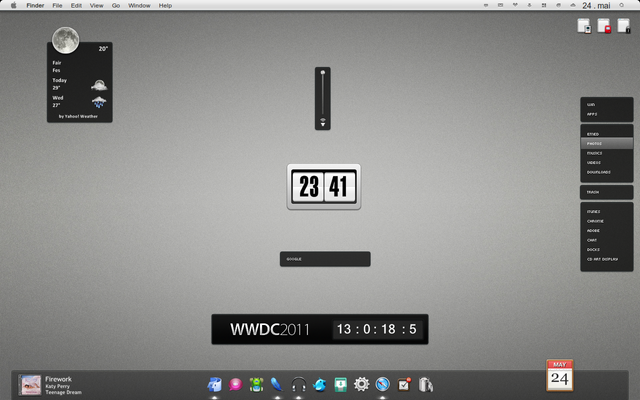Open the Go menu
The image size is (640, 400).
[116, 5]
